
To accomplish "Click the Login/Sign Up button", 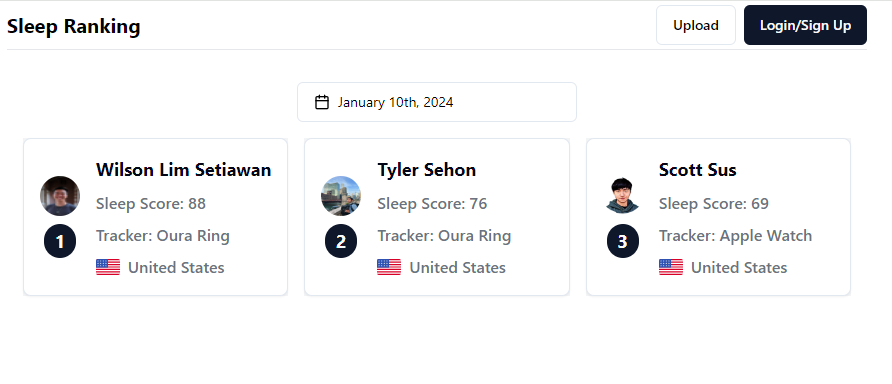I will point(806,25).
